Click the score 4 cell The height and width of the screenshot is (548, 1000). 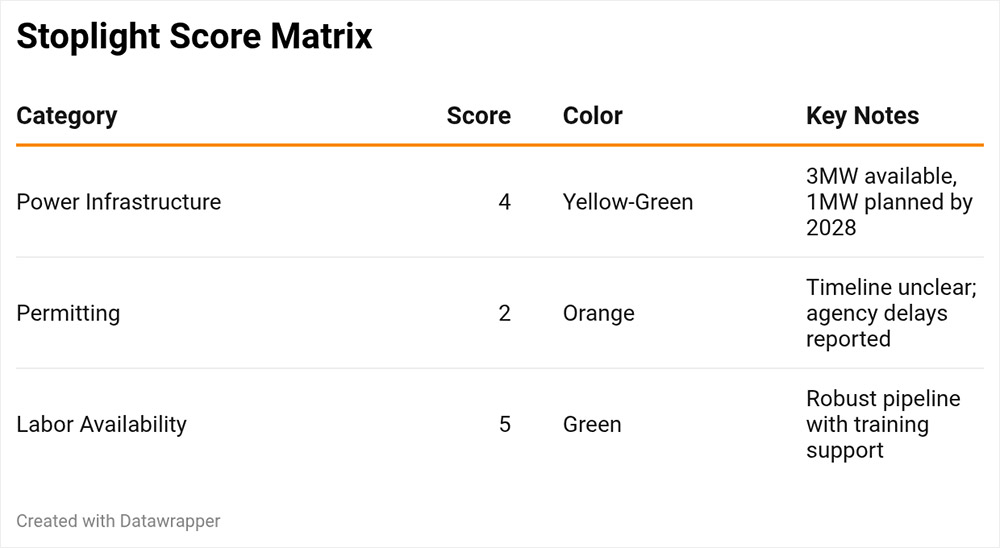click(x=504, y=202)
